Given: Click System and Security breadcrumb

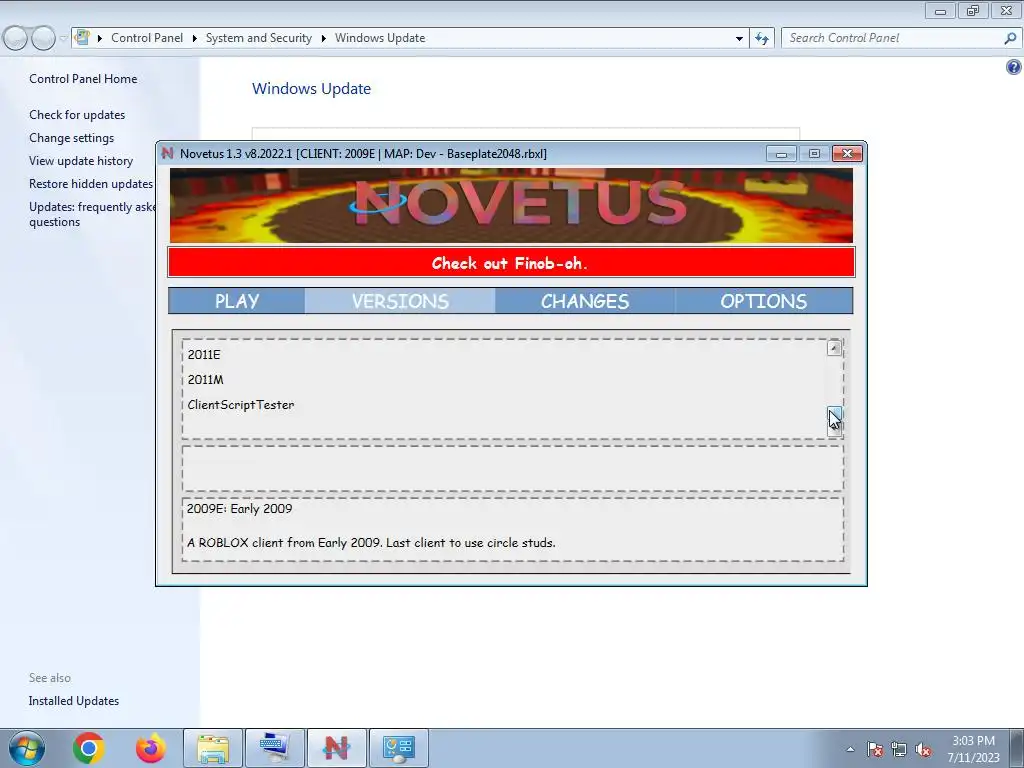Looking at the screenshot, I should pos(259,38).
